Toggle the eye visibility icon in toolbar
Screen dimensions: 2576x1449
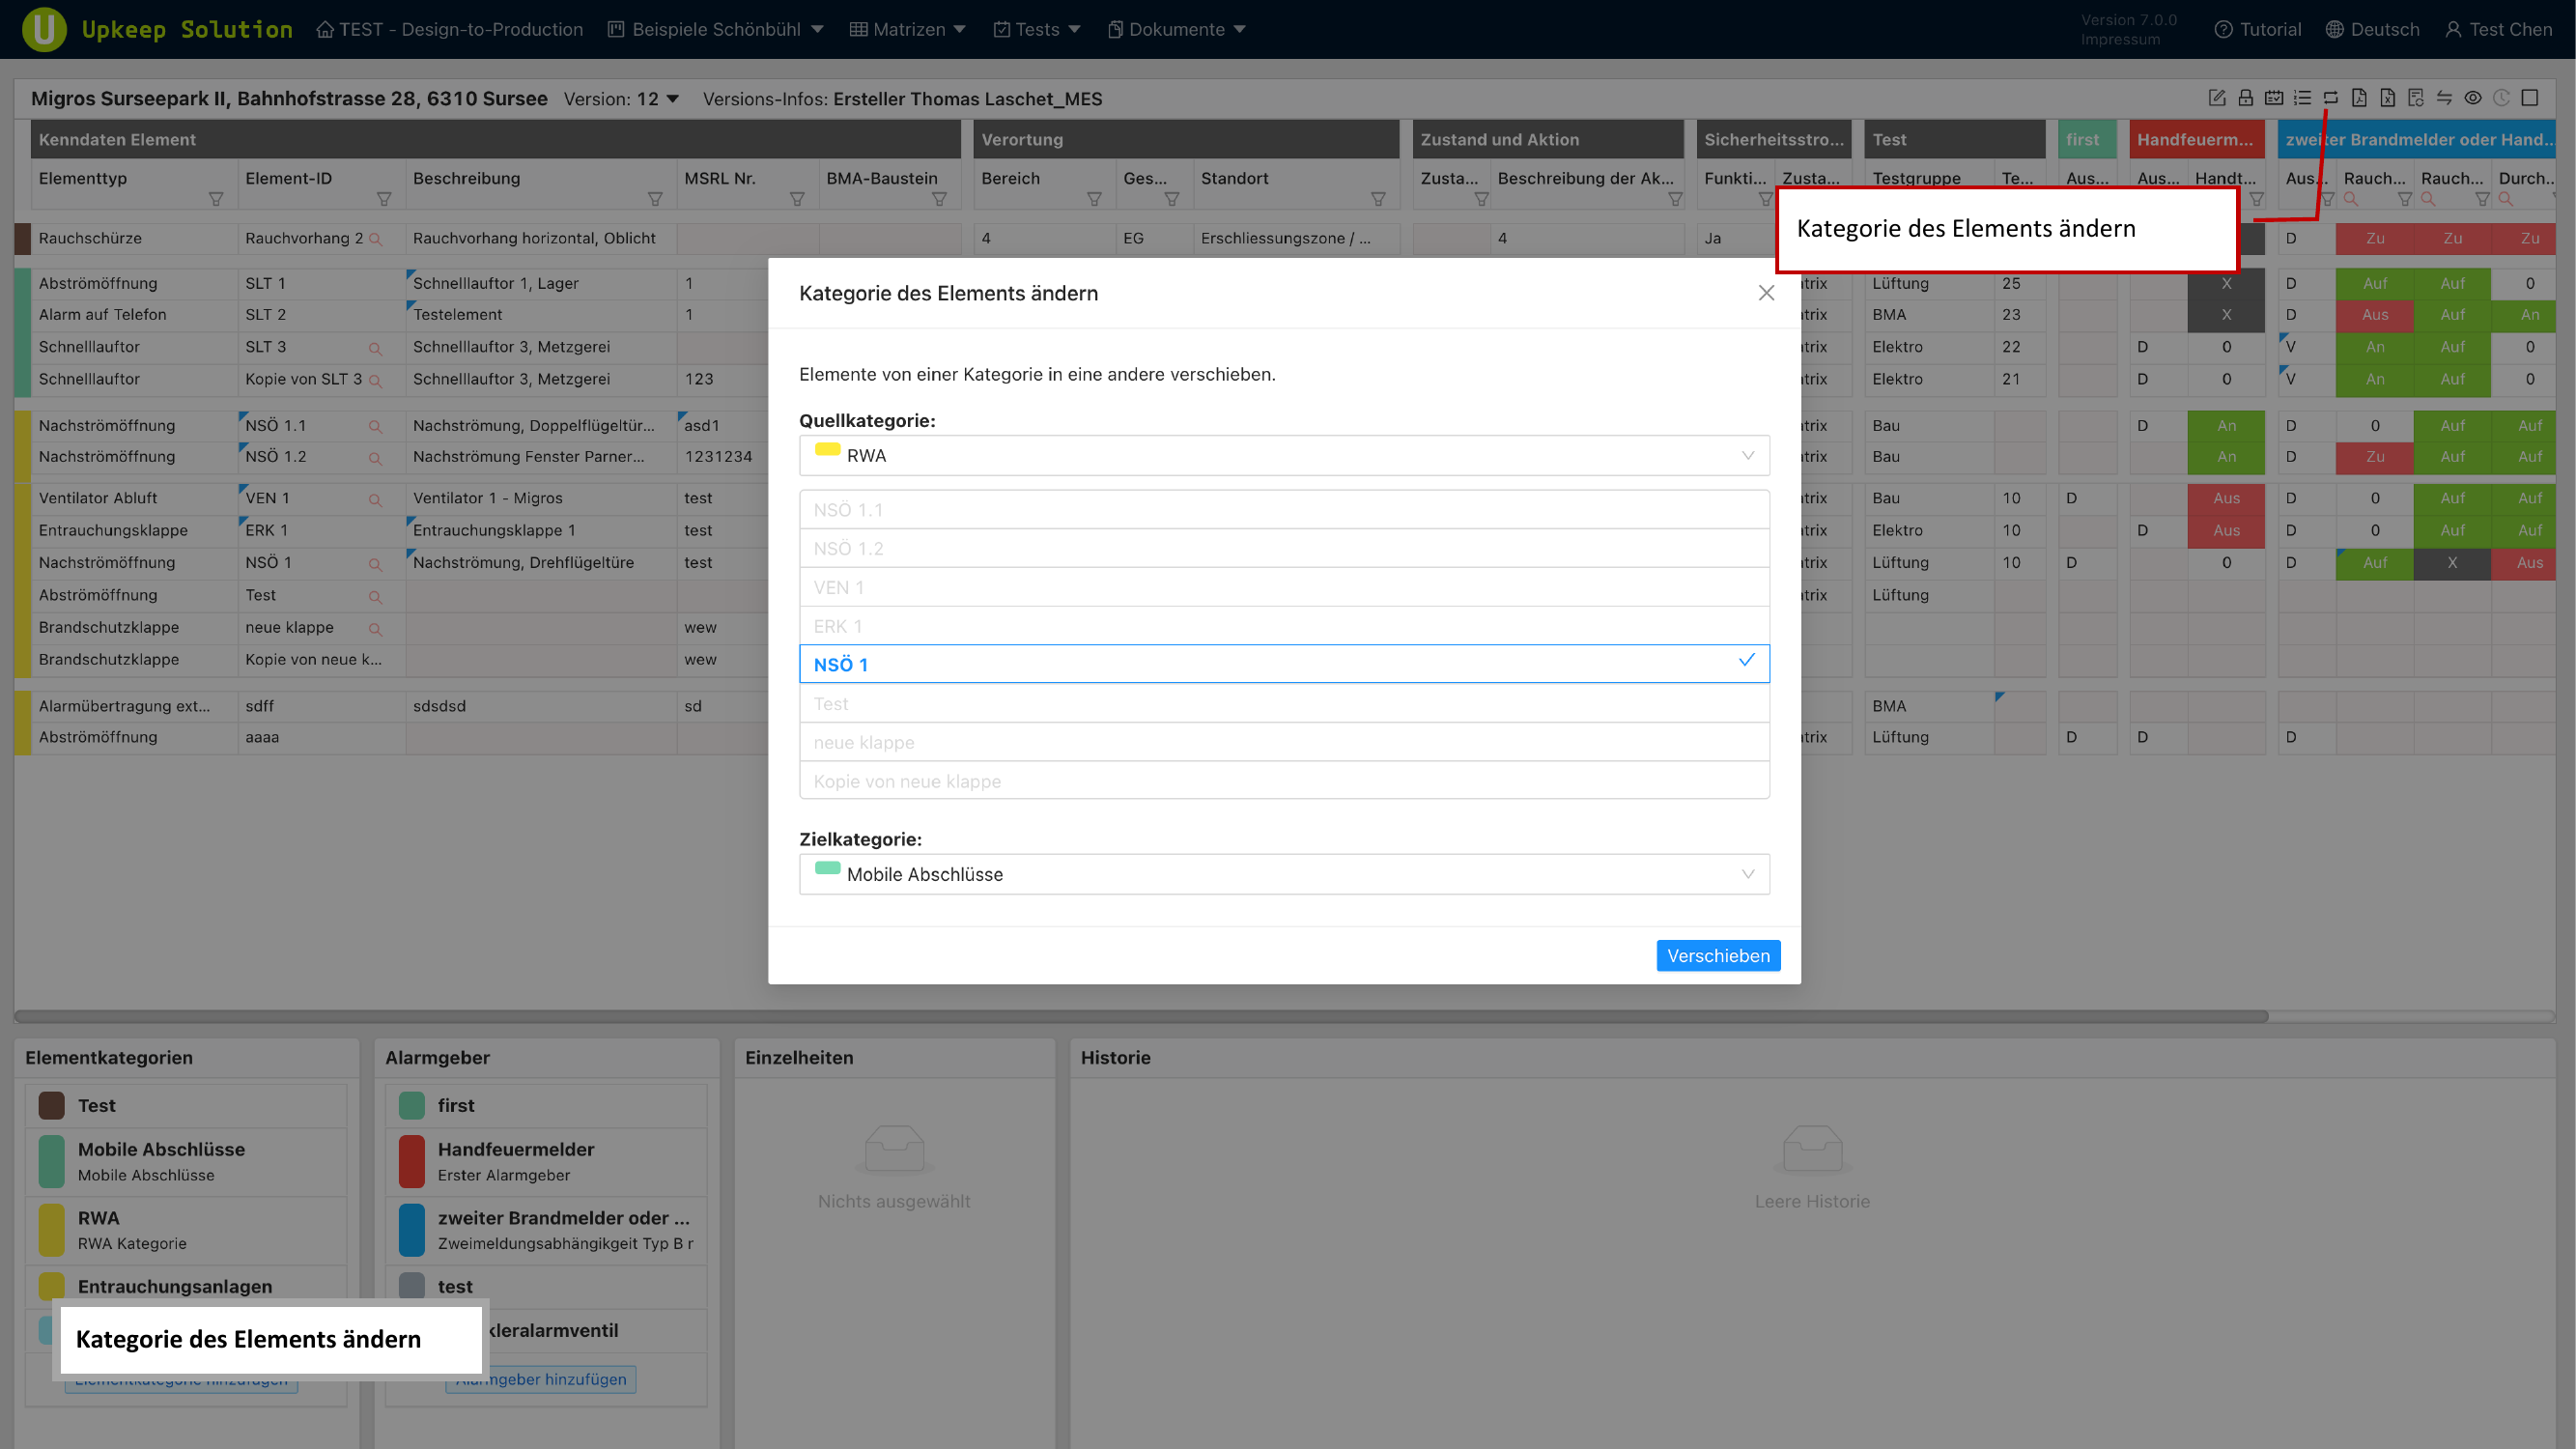click(2473, 98)
